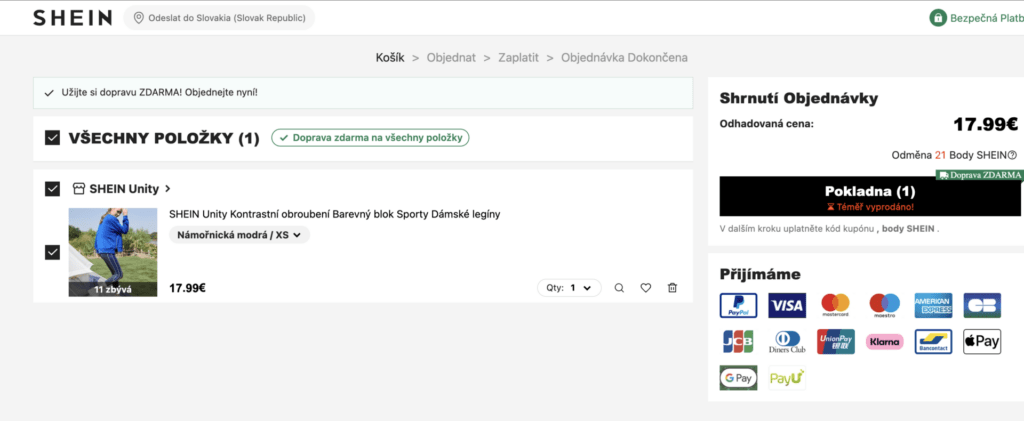Toggle the leggings product item checkbox
The height and width of the screenshot is (421, 1024).
(x=53, y=252)
